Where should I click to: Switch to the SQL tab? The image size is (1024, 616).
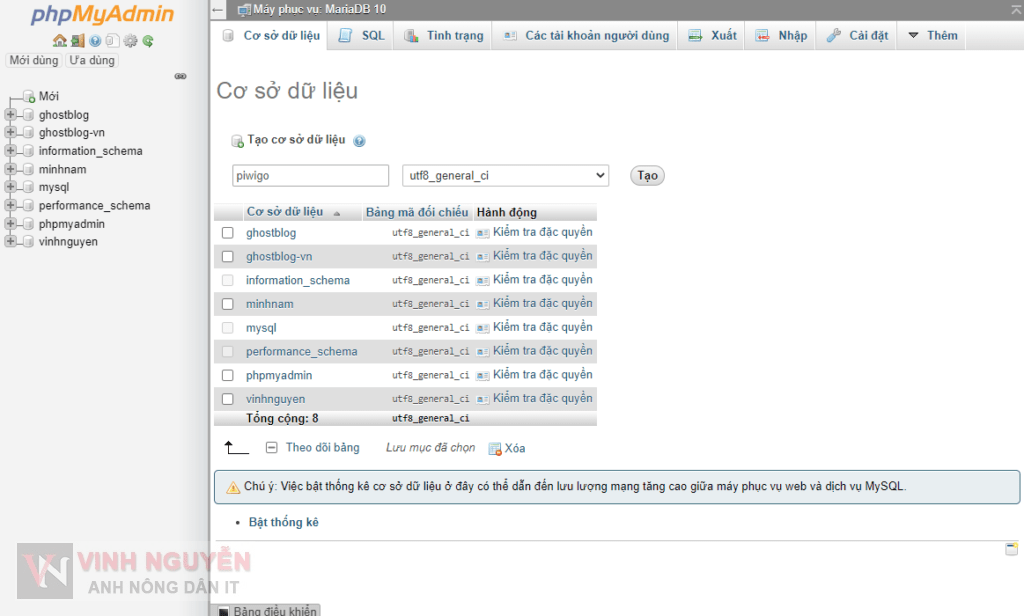tap(362, 36)
